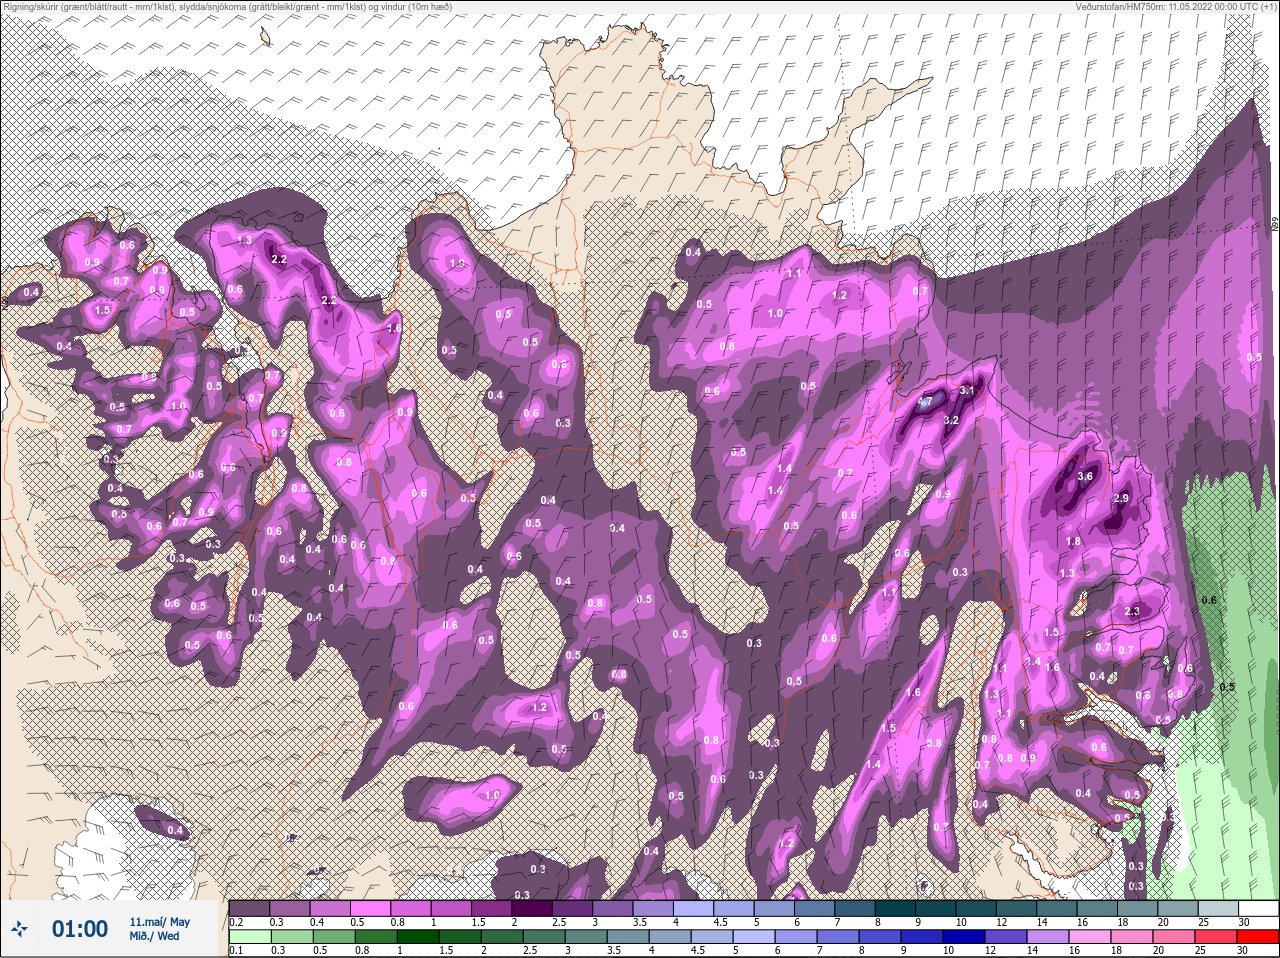This screenshot has width=1280, height=958.
Task: Click the 3.2 precipitation value on the map
Action: tap(951, 421)
